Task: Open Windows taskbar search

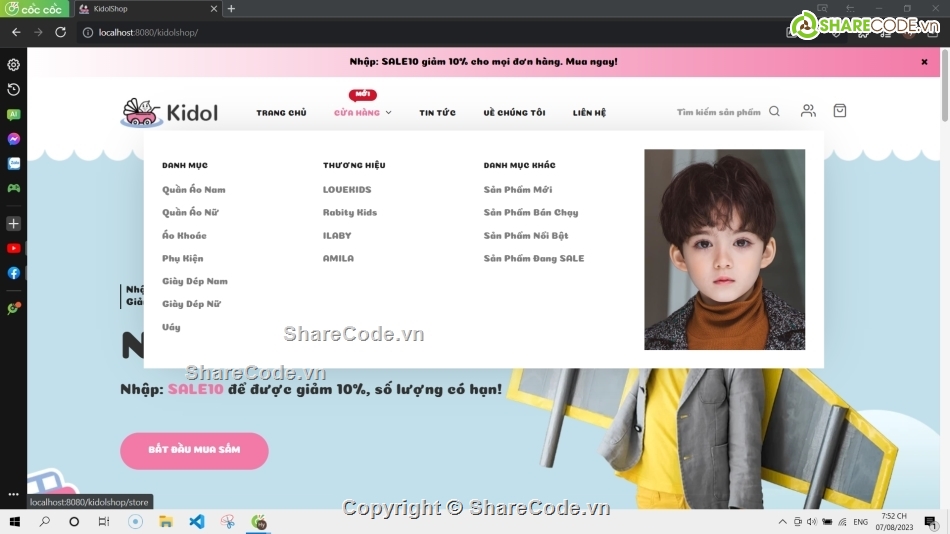Action: (x=44, y=522)
